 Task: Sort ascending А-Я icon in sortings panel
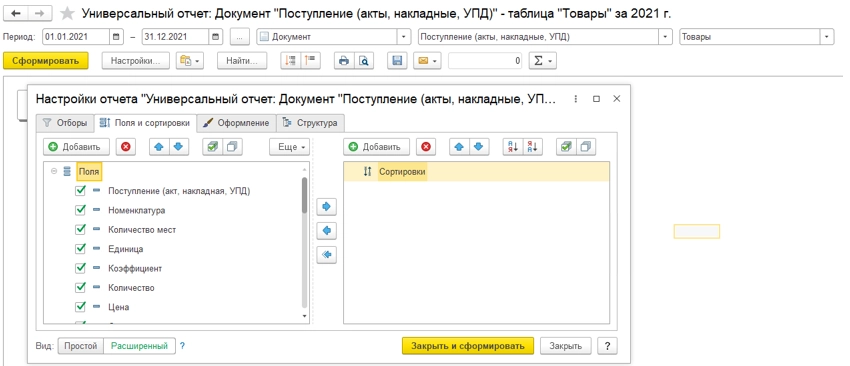coord(512,147)
